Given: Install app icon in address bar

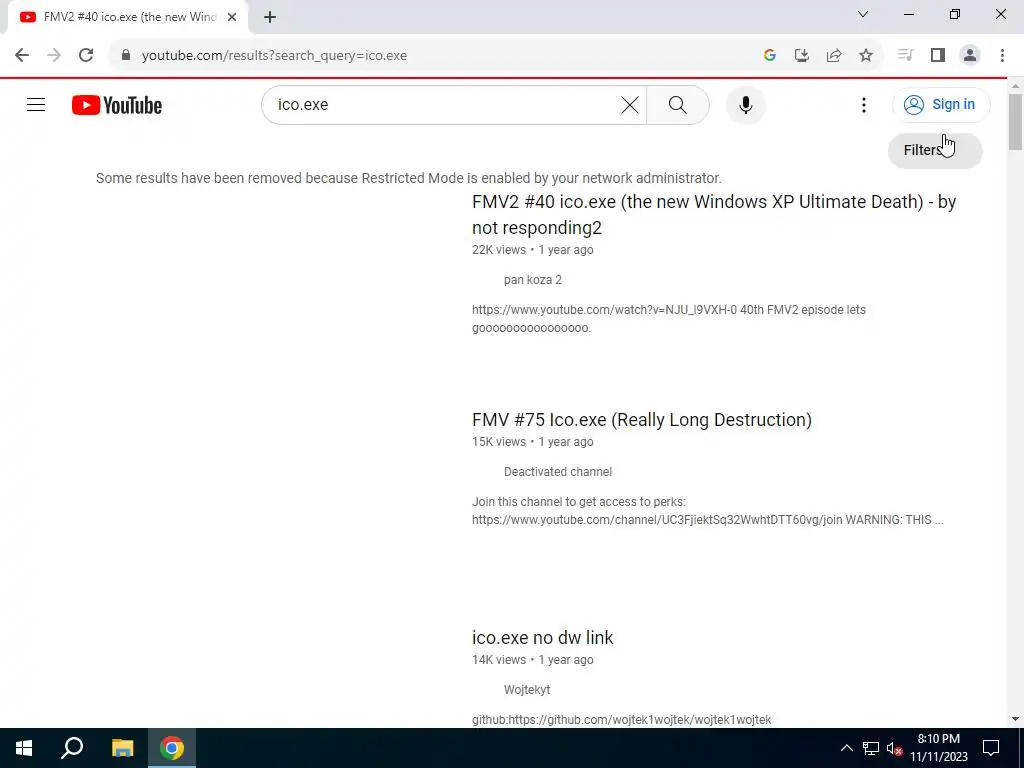Looking at the screenshot, I should click(x=801, y=56).
